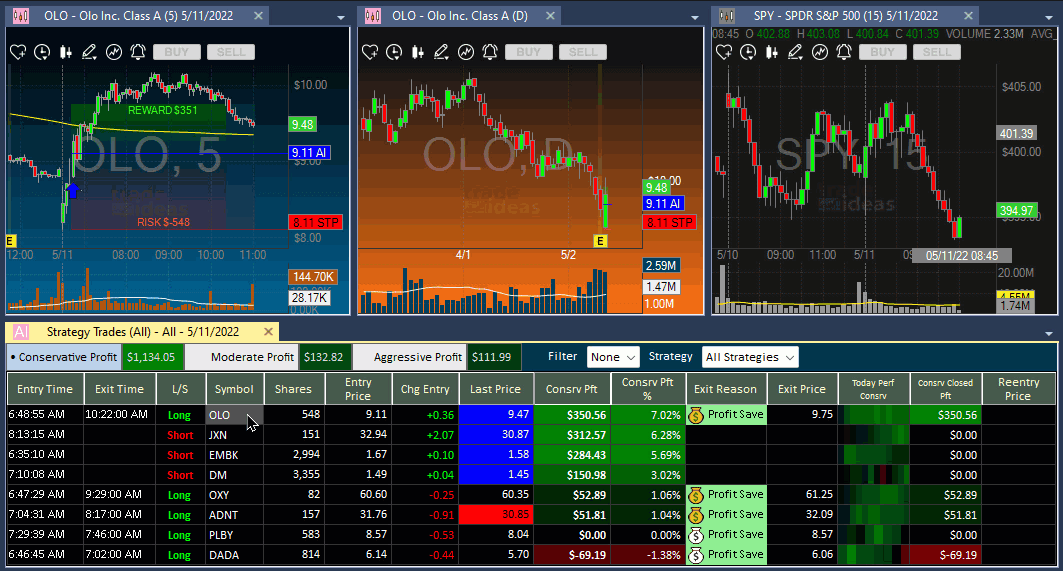Switch to the Strategy Trades (All) tab

click(x=140, y=331)
